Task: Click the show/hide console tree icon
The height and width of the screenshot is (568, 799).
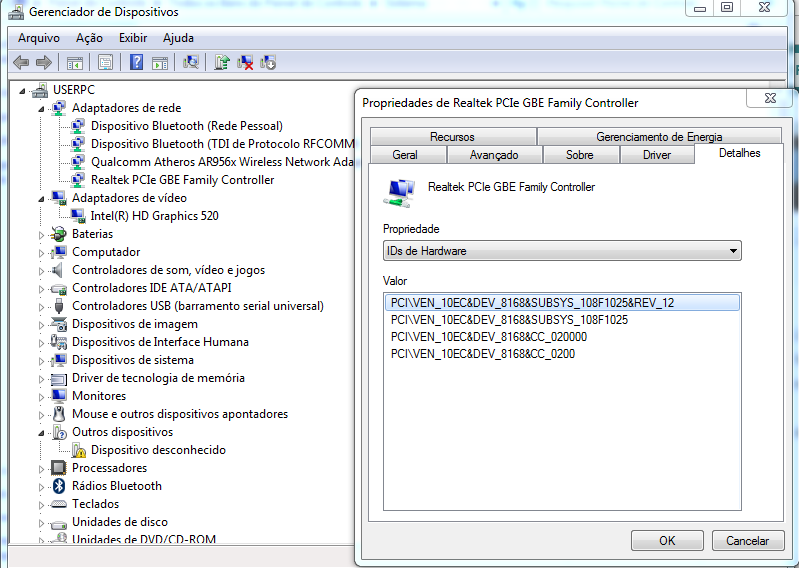Action: 74,63
